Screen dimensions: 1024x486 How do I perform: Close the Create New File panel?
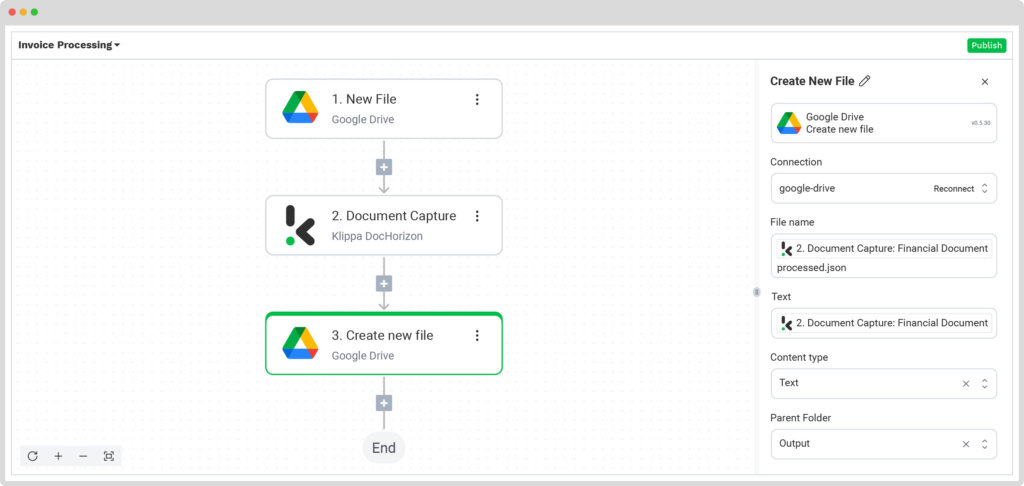(x=985, y=82)
